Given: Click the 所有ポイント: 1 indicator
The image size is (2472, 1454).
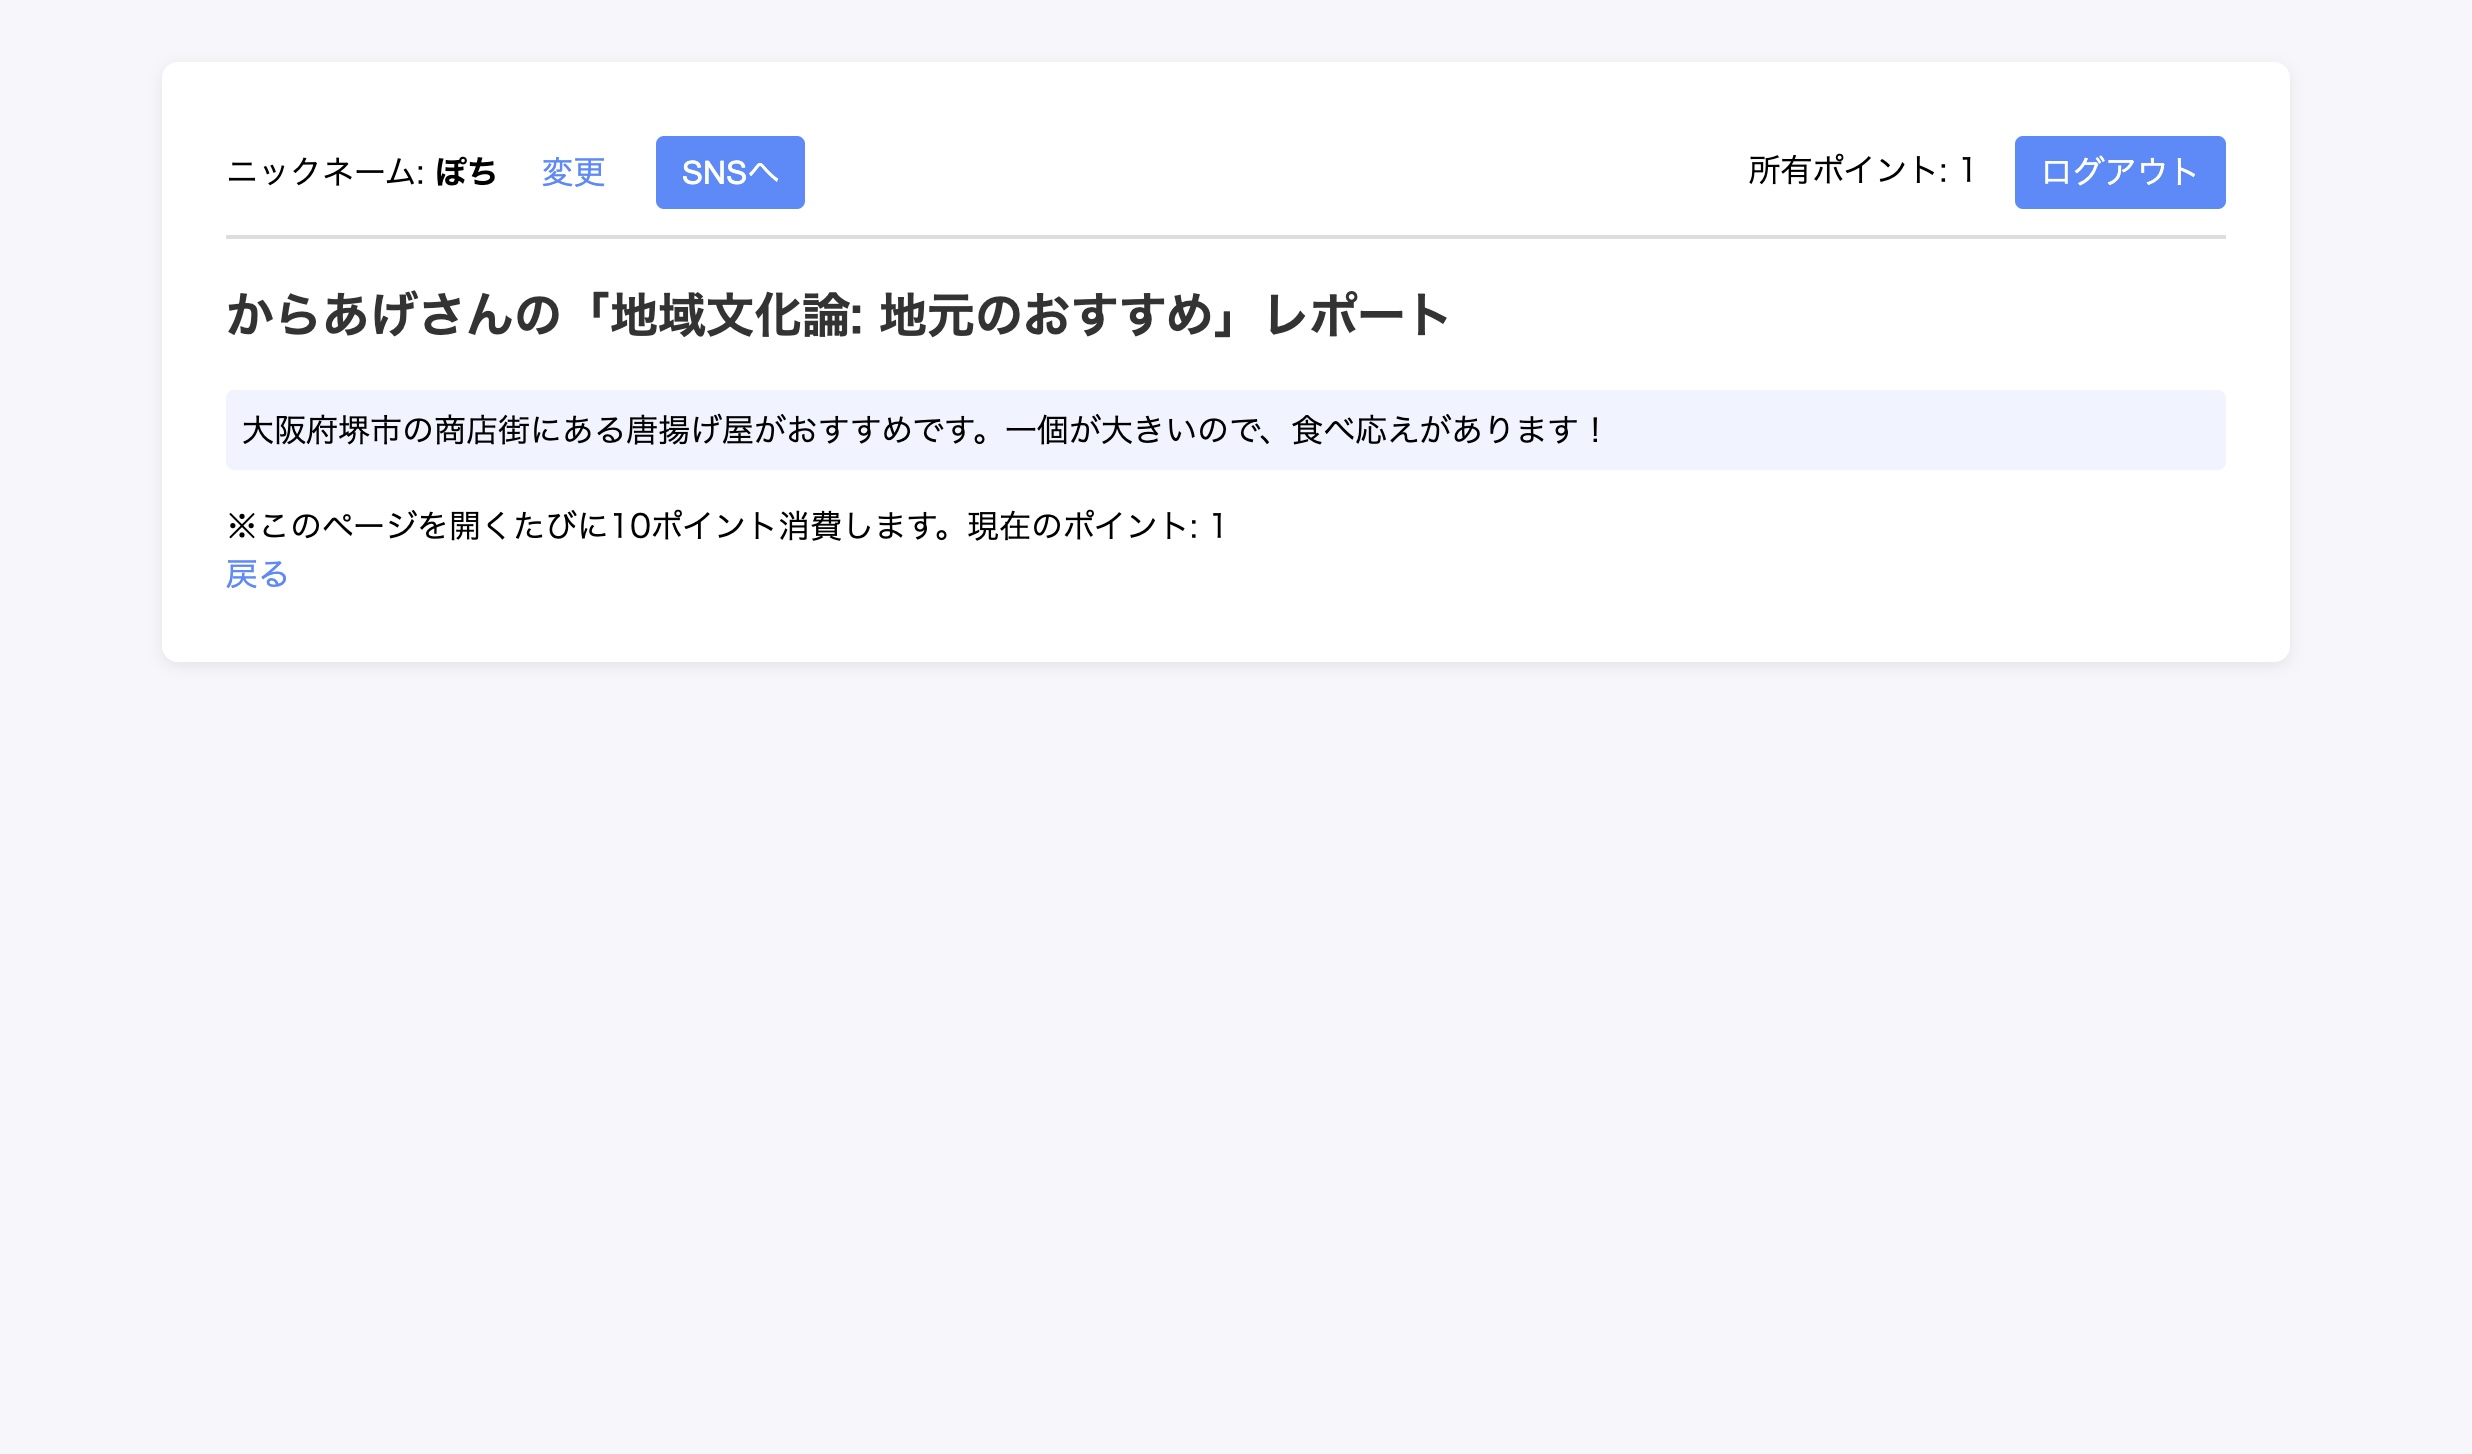Looking at the screenshot, I should 1860,170.
